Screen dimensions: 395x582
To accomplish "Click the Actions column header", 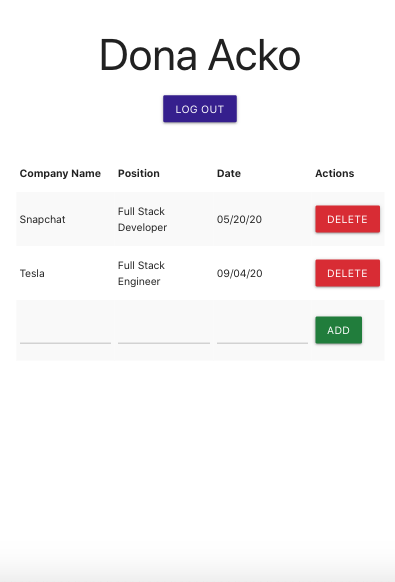I will coord(334,173).
